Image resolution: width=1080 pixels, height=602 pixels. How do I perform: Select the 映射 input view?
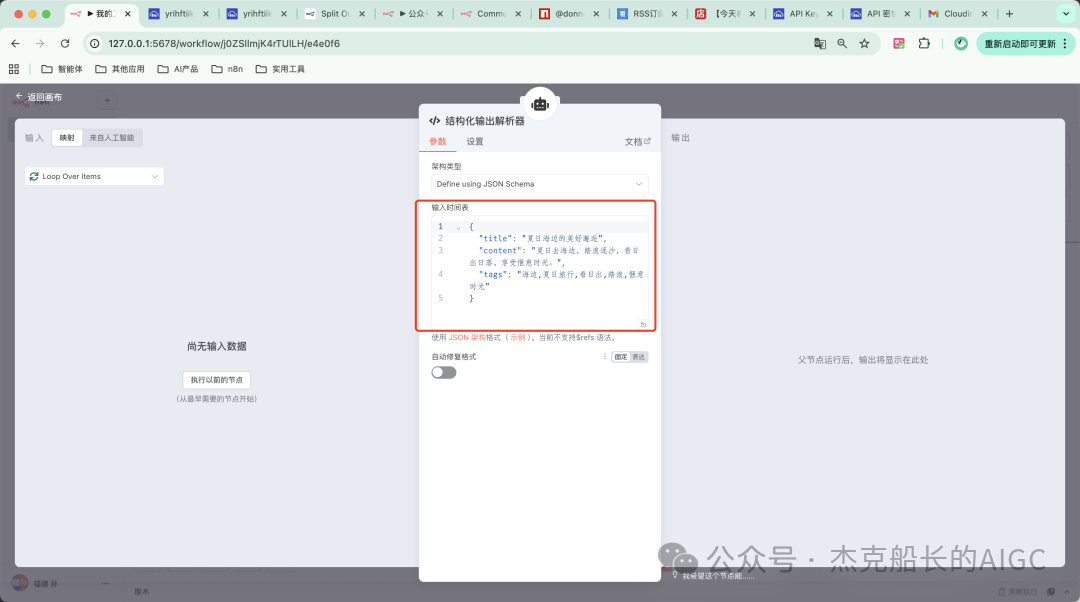pyautogui.click(x=67, y=138)
